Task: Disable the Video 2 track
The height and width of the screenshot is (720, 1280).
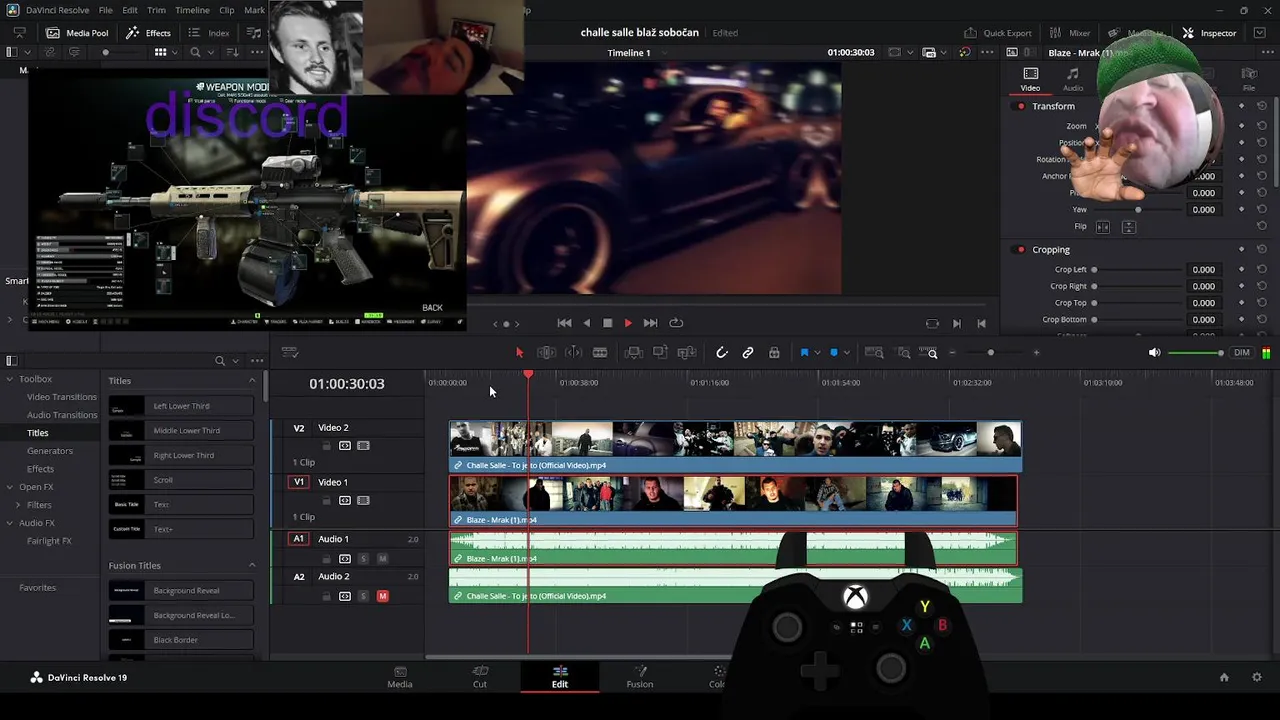Action: (363, 446)
